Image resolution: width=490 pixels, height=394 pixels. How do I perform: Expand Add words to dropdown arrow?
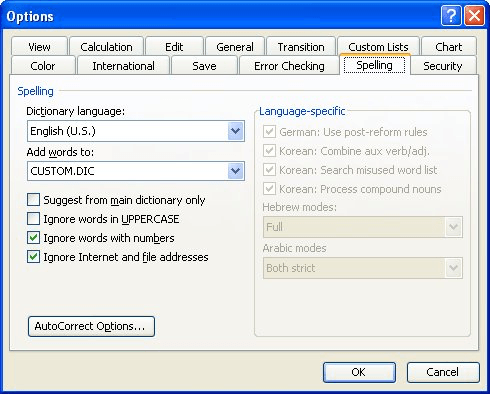(x=235, y=171)
